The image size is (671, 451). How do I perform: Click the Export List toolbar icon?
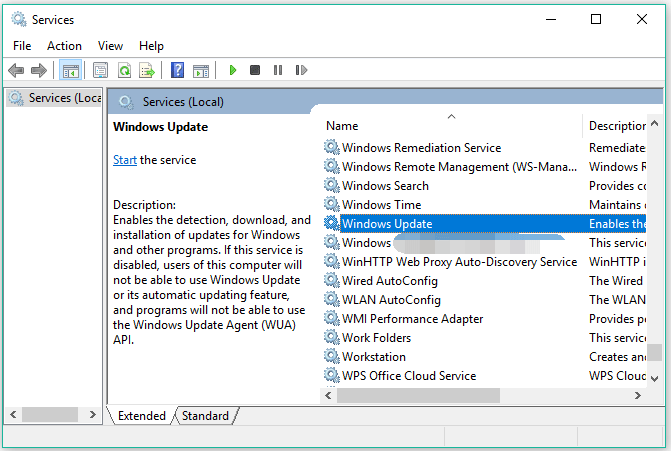coord(147,70)
